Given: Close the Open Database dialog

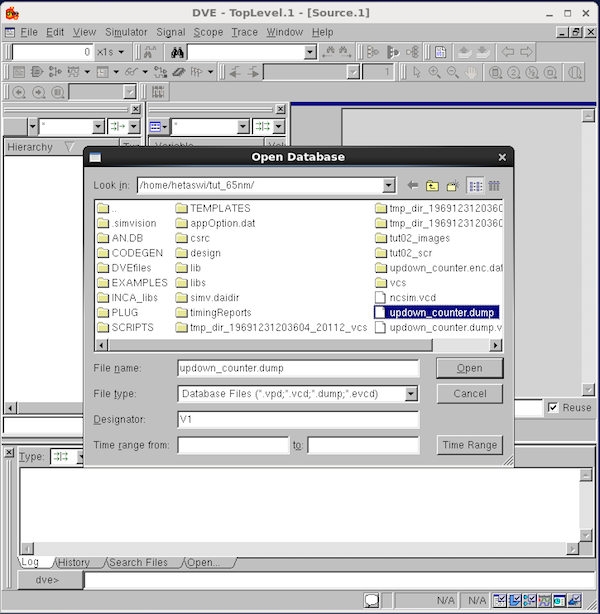Looking at the screenshot, I should coord(502,157).
